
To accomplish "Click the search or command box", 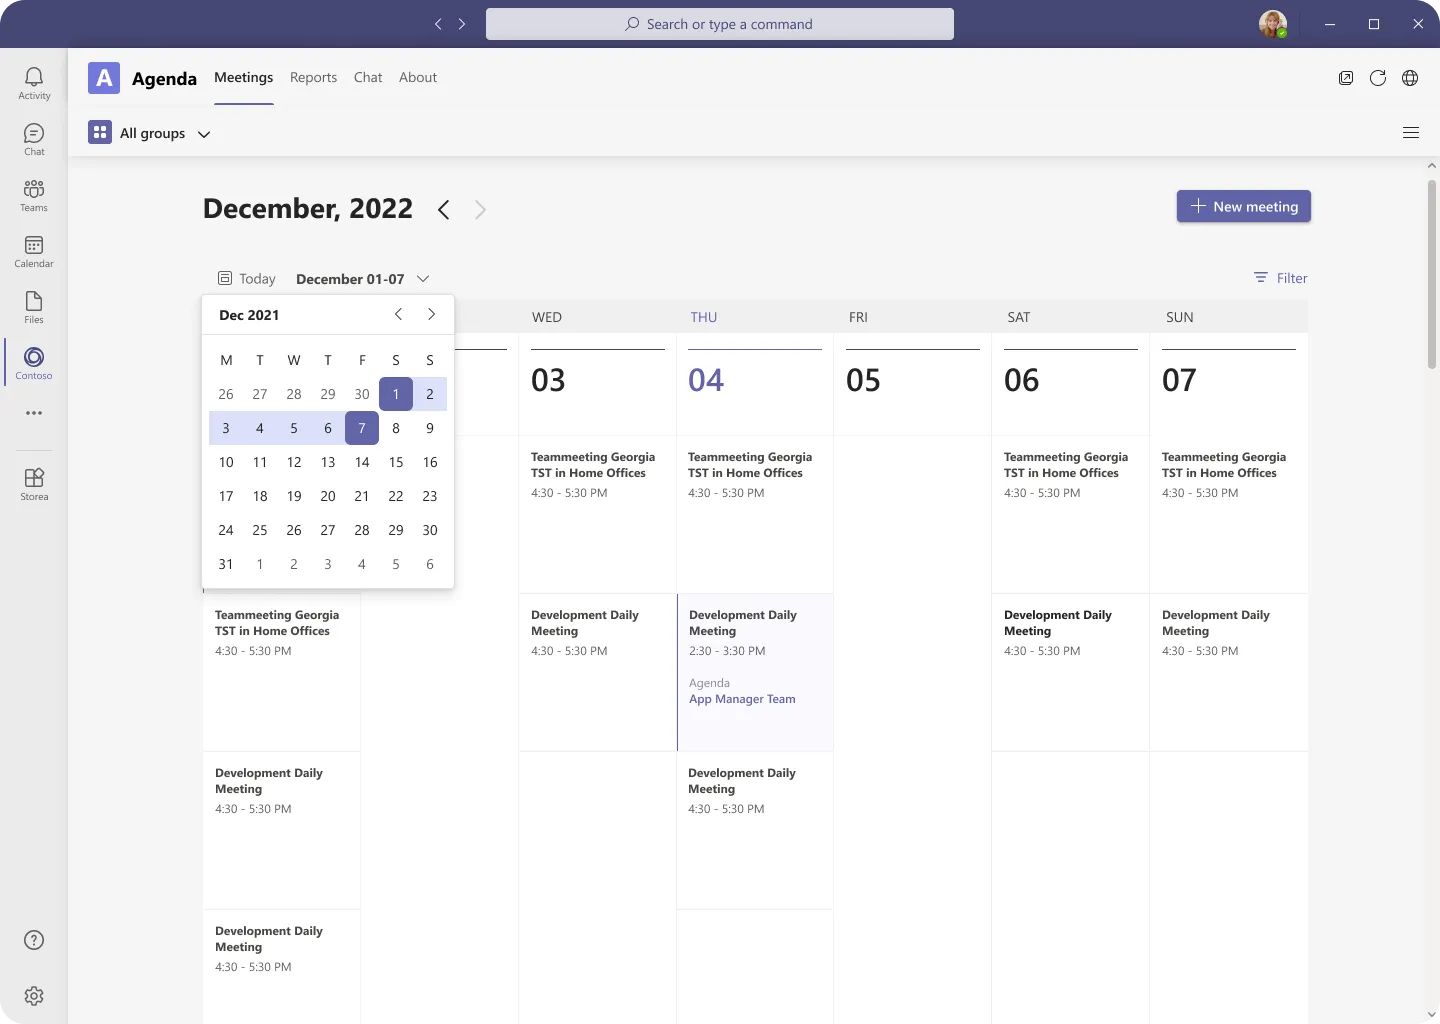I will (x=720, y=24).
